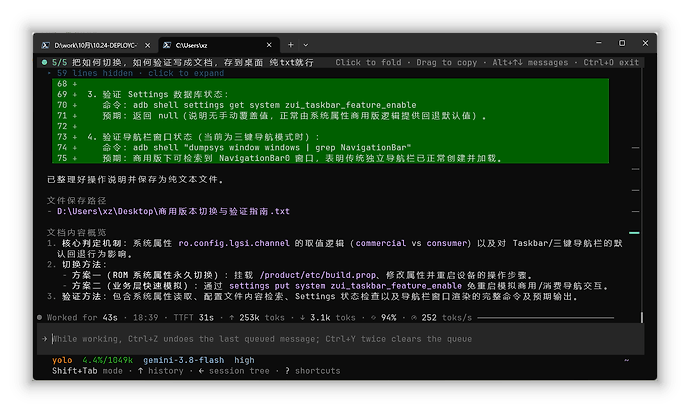
Task: Click the PowerShell icon on C:\Users\xz tab
Action: click(167, 45)
